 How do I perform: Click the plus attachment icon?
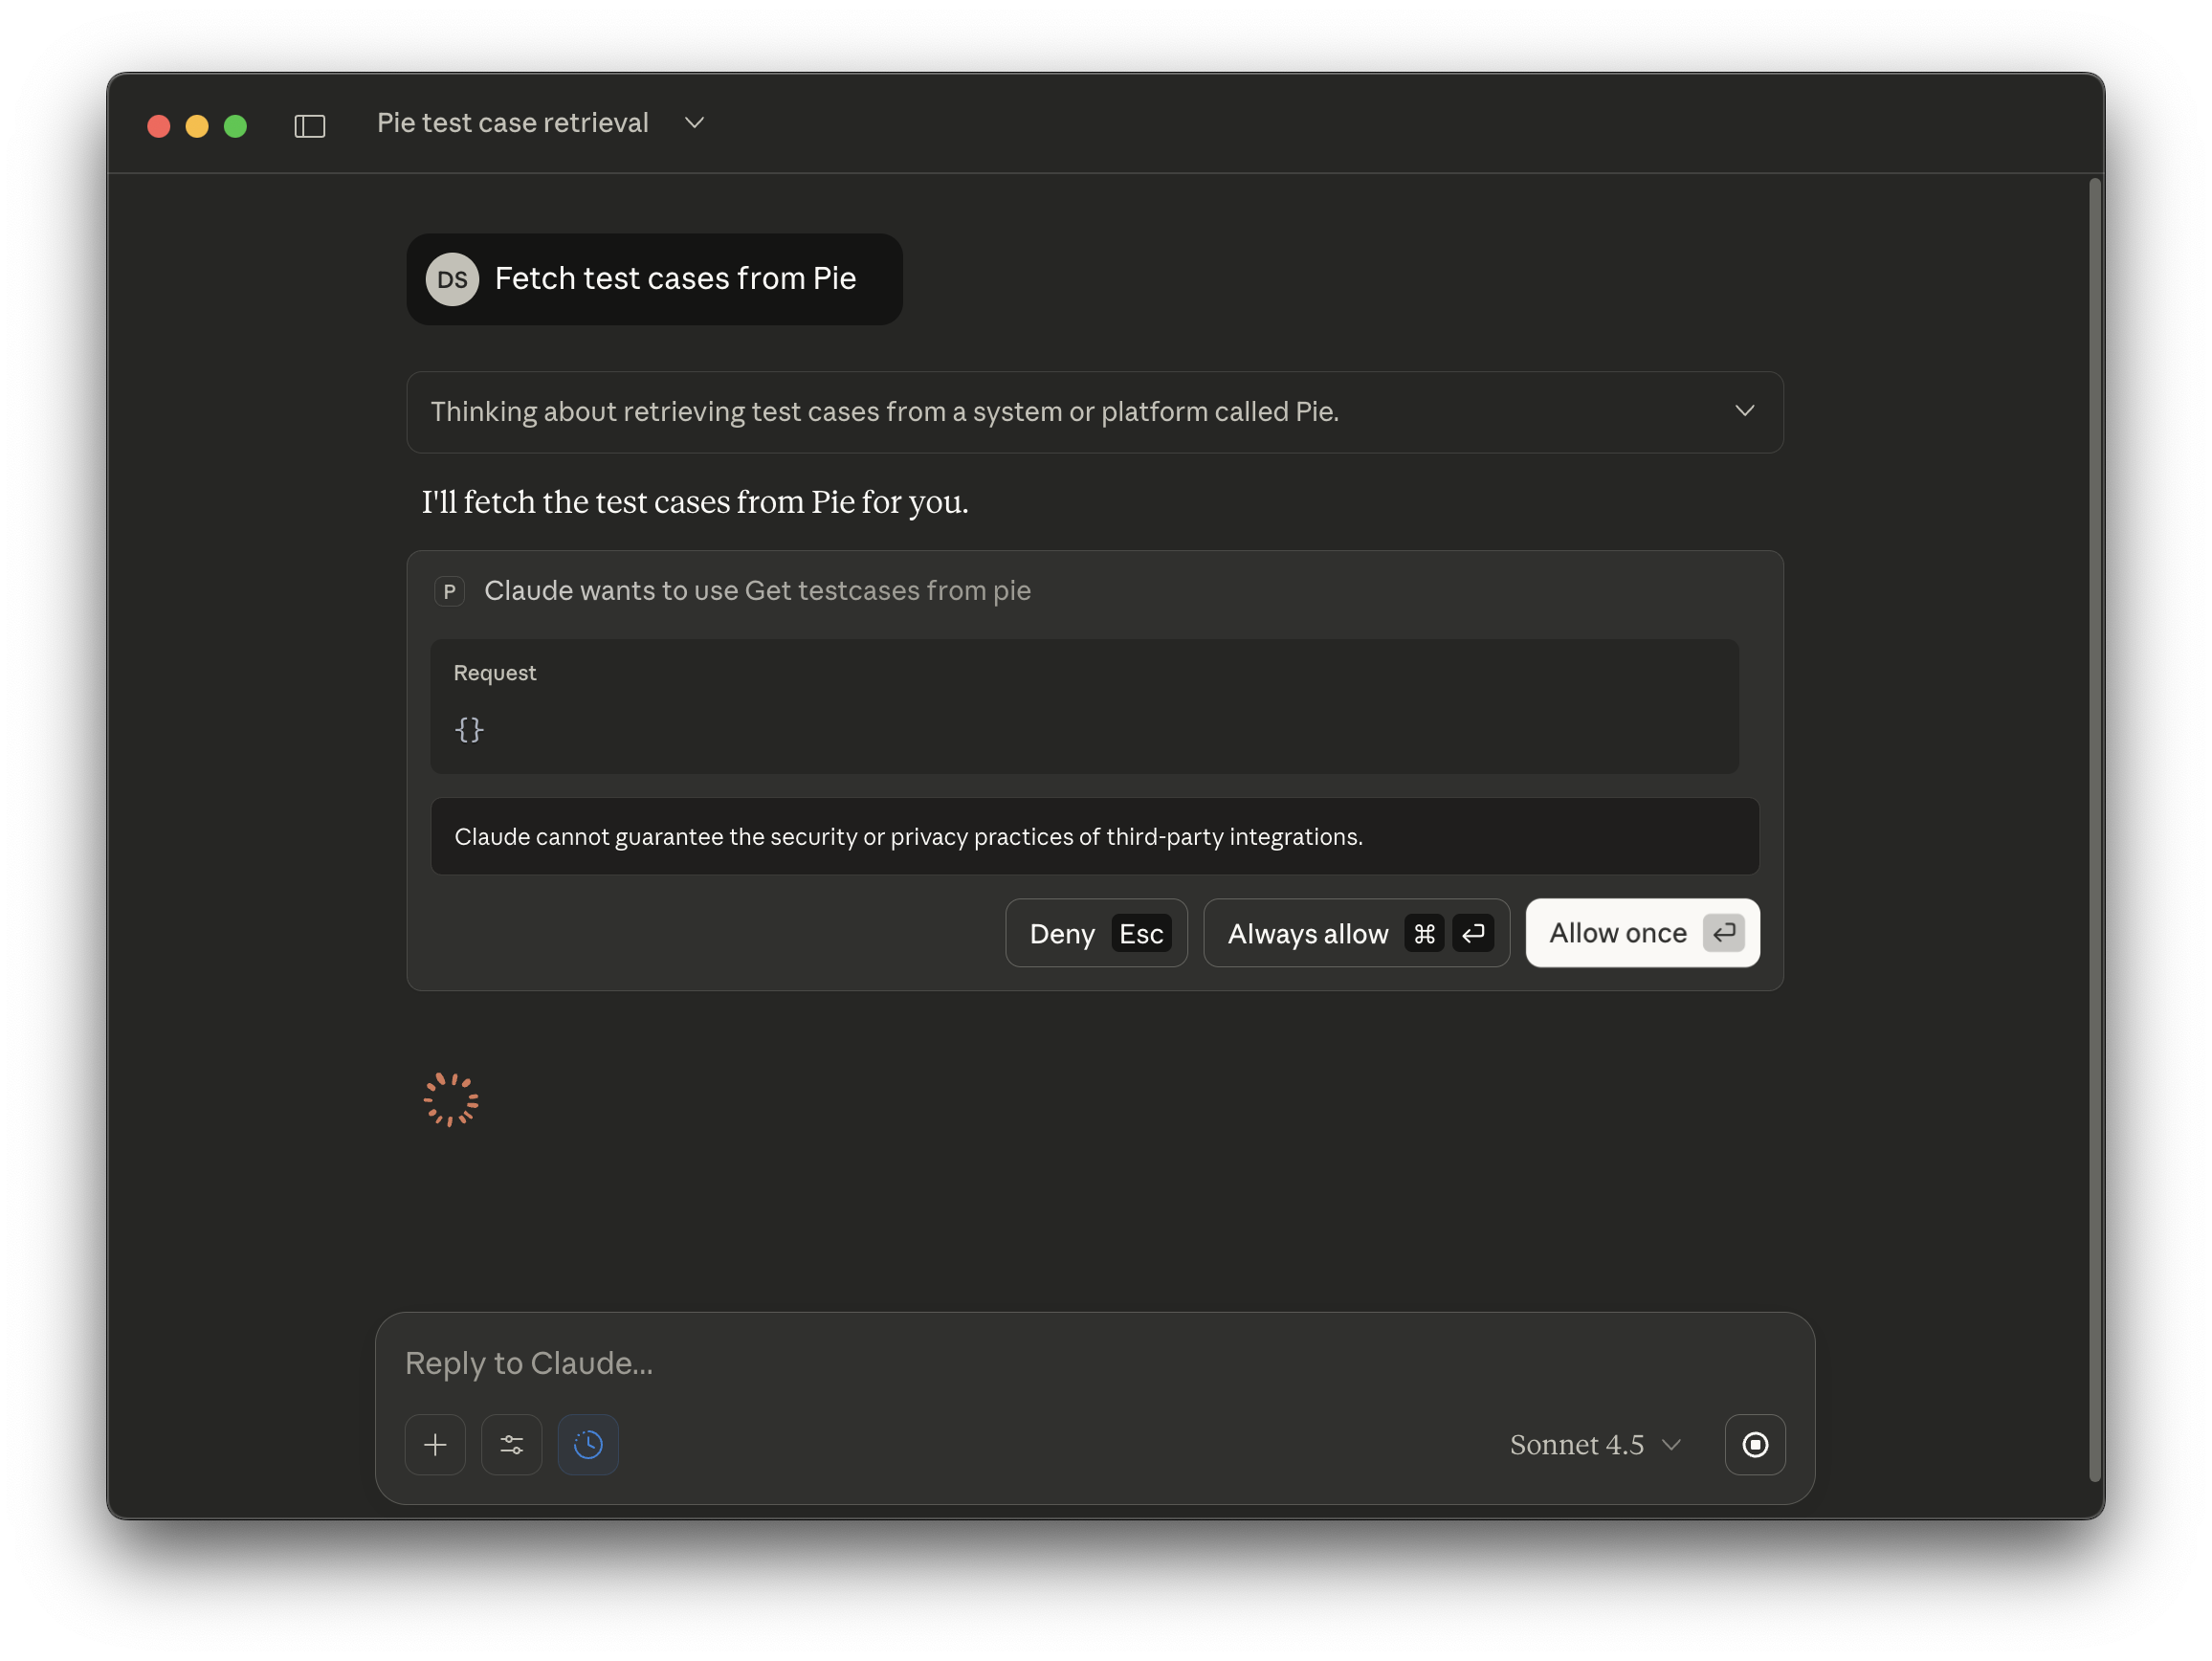435,1444
